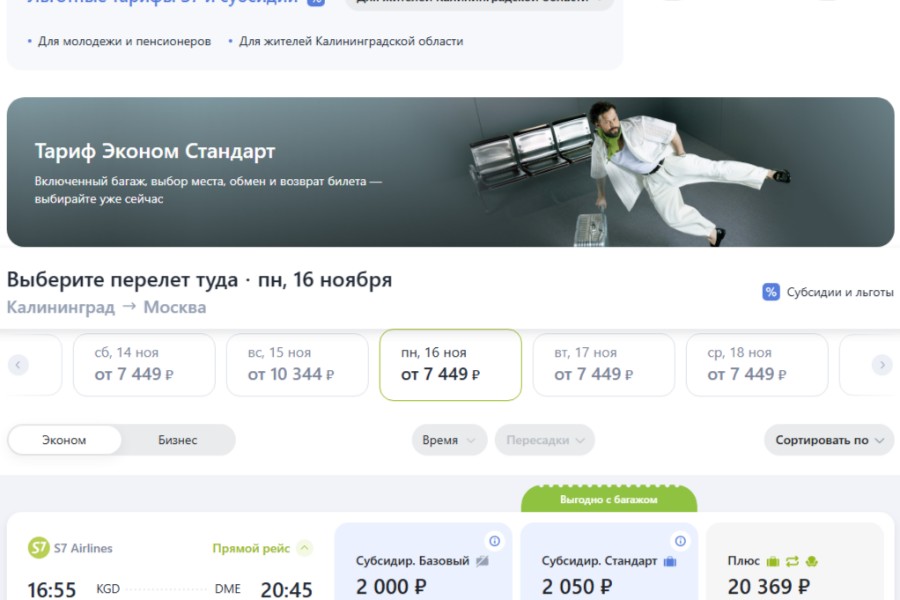Open info icon on Субсидир. Стандарт fare
Screen dimensions: 900x600
680,541
